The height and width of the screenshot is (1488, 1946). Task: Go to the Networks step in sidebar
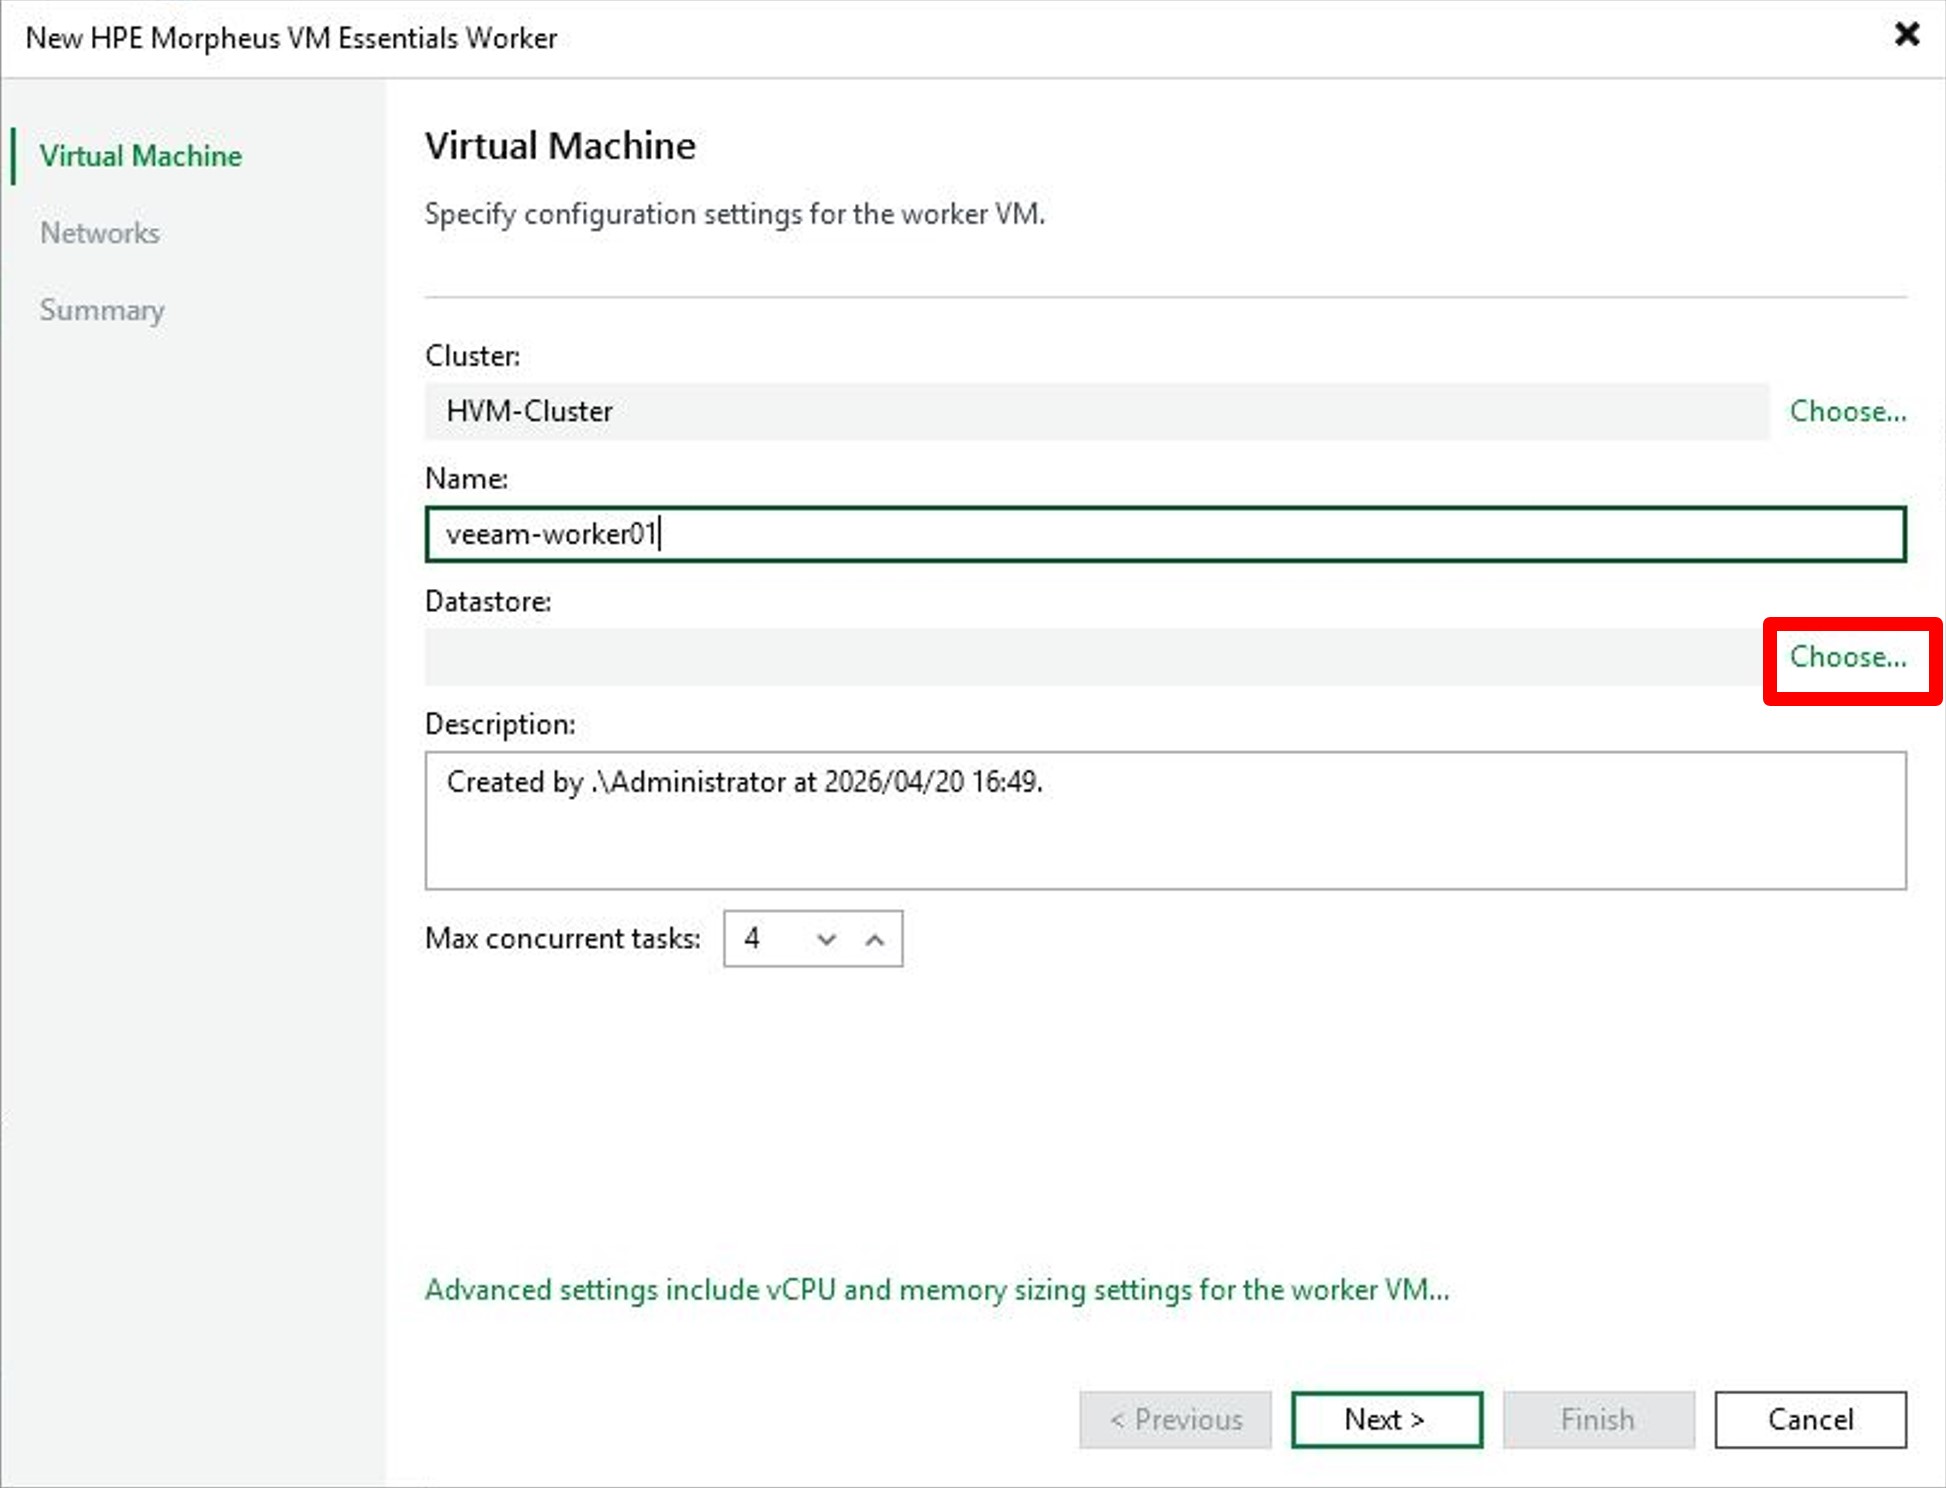[x=100, y=233]
